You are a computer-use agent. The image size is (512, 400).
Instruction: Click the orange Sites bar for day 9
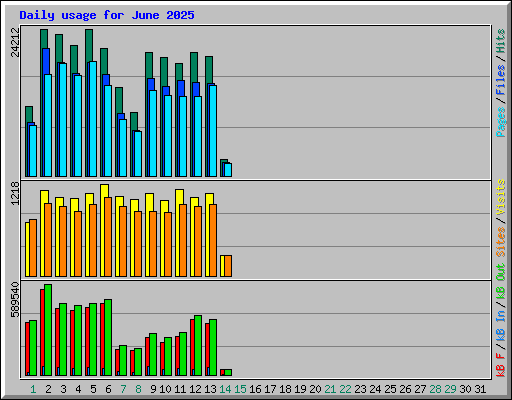click(x=153, y=244)
